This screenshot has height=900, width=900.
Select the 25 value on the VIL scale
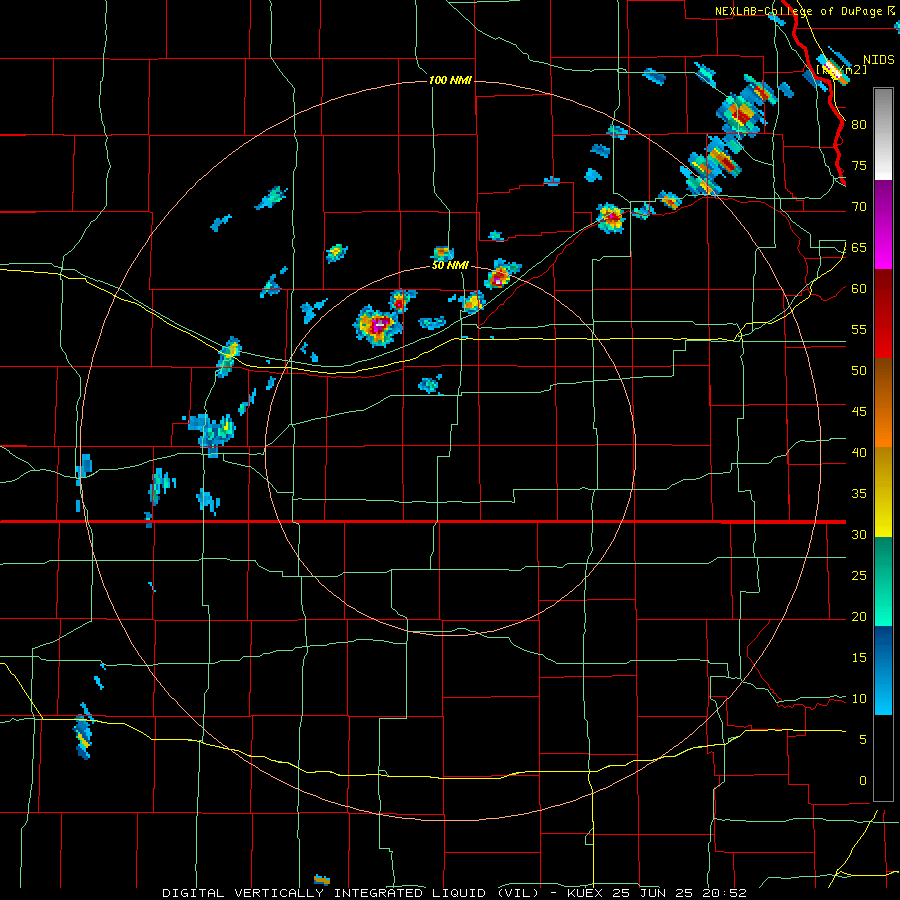pos(859,575)
